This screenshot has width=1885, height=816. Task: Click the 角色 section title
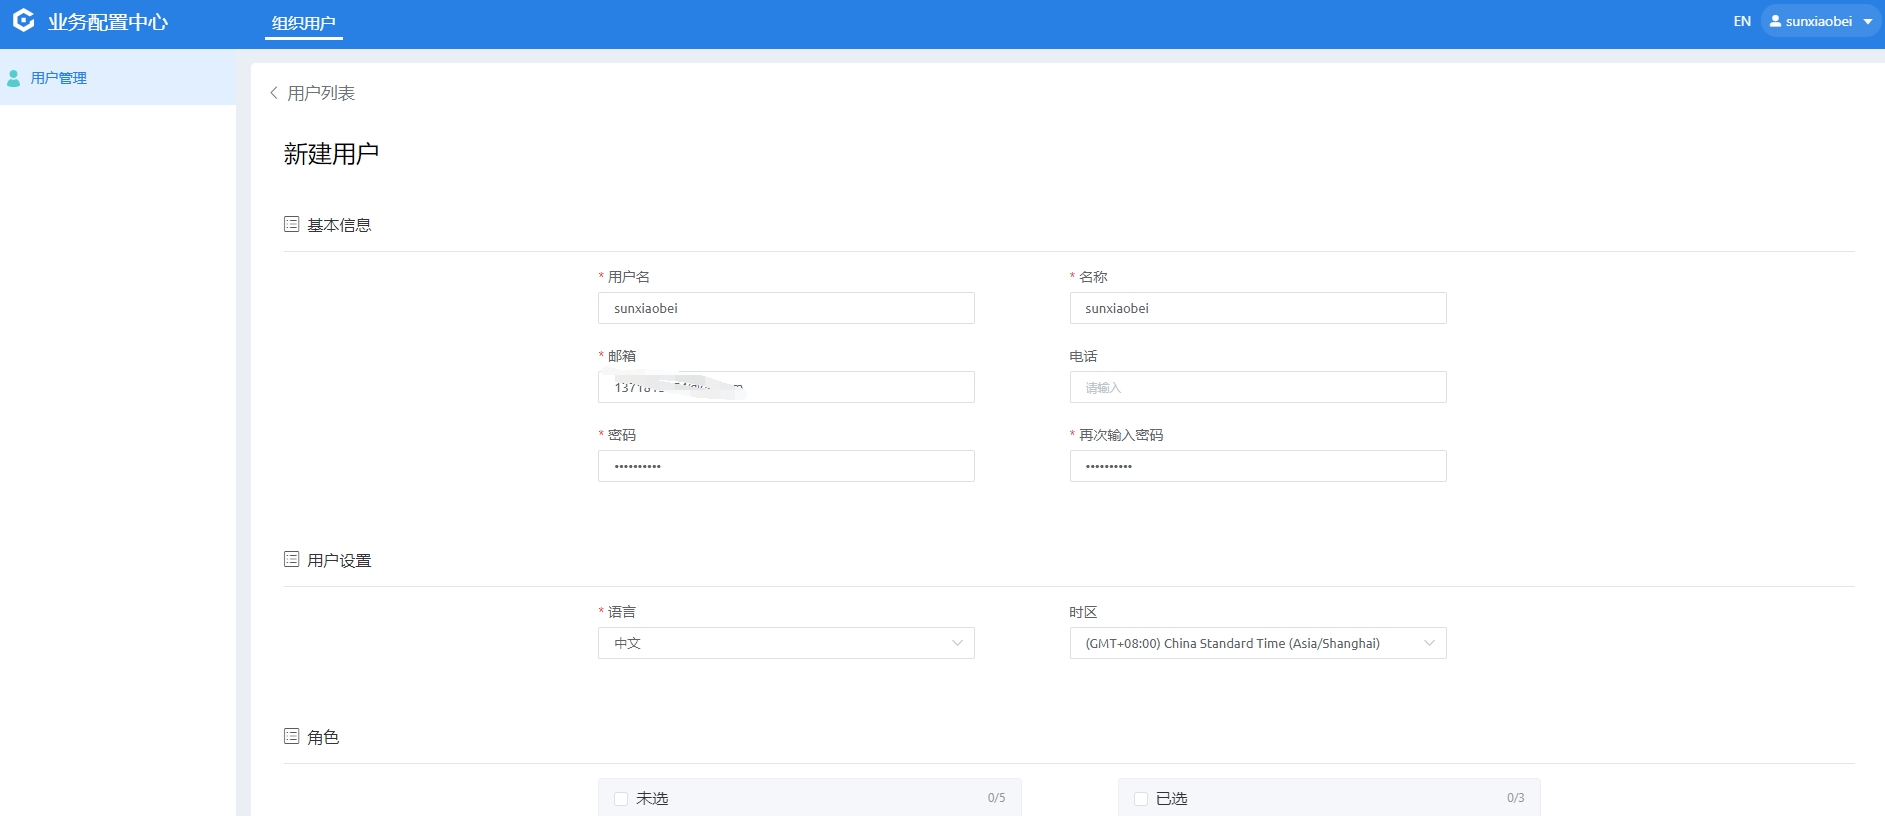click(323, 737)
